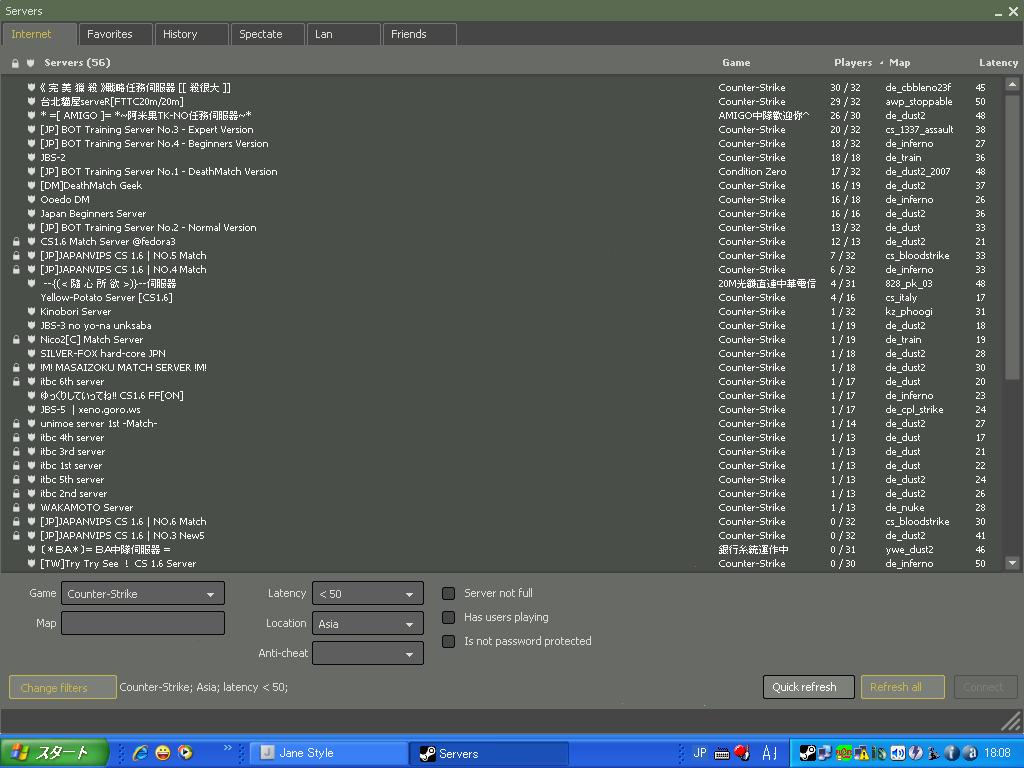Switch to the Favorites tab
This screenshot has width=1024, height=768.
coord(110,34)
